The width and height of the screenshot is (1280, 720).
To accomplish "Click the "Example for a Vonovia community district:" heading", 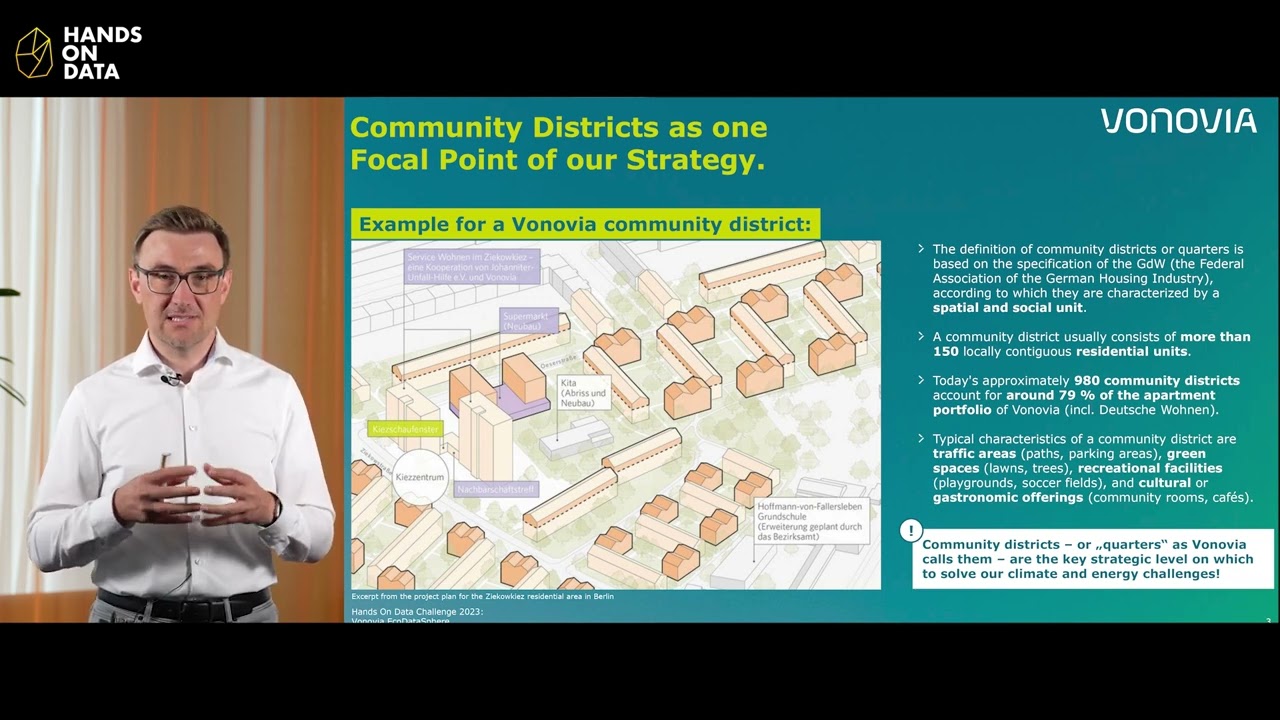I will click(x=585, y=224).
